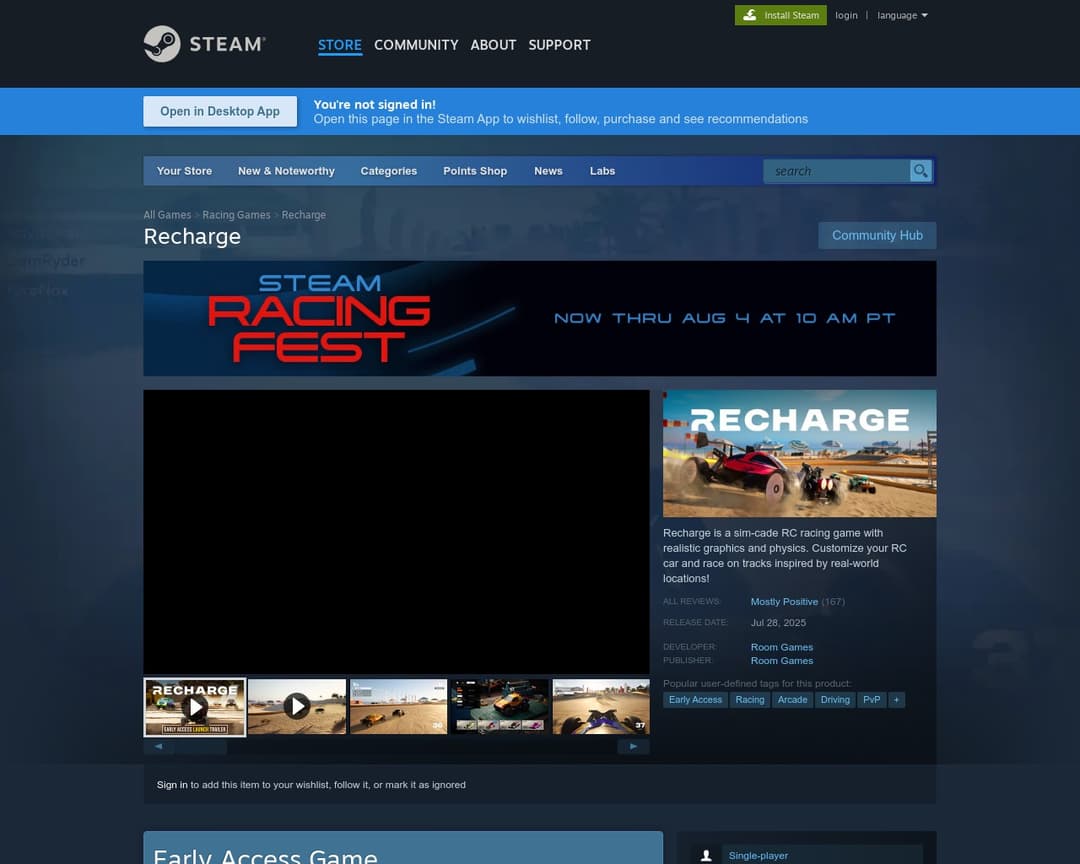Screen dimensions: 1080x864
Task: Click the search magnifying glass icon
Action: click(920, 171)
